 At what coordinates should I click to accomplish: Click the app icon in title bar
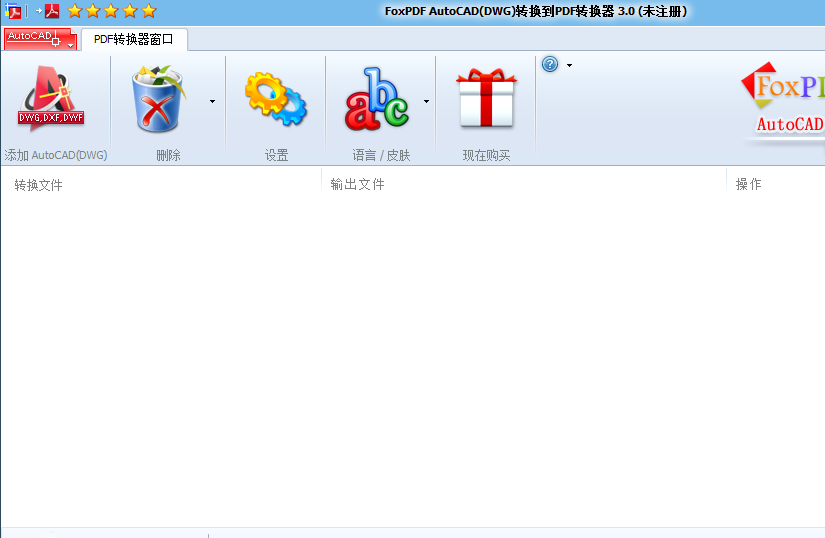[13, 11]
